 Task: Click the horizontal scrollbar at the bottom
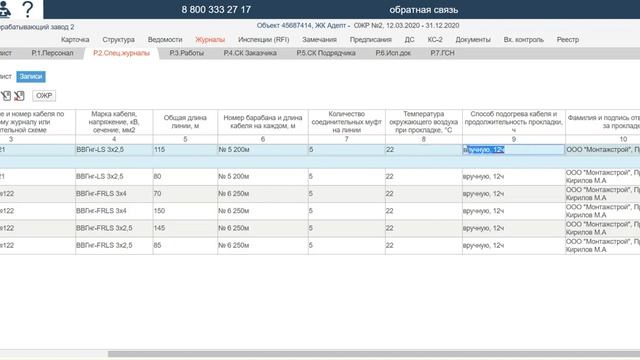point(373,354)
